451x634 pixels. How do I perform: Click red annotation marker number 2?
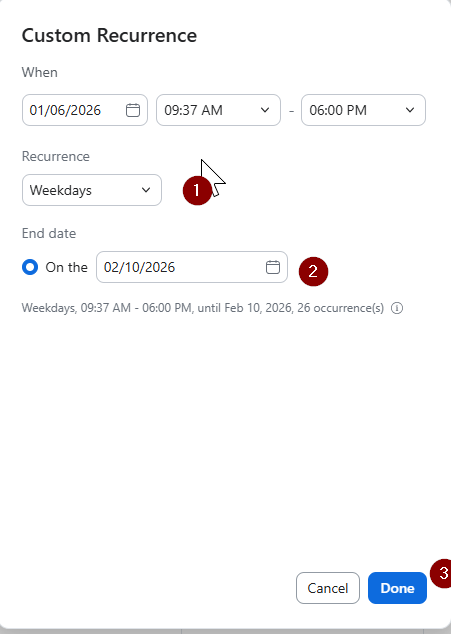pyautogui.click(x=313, y=271)
